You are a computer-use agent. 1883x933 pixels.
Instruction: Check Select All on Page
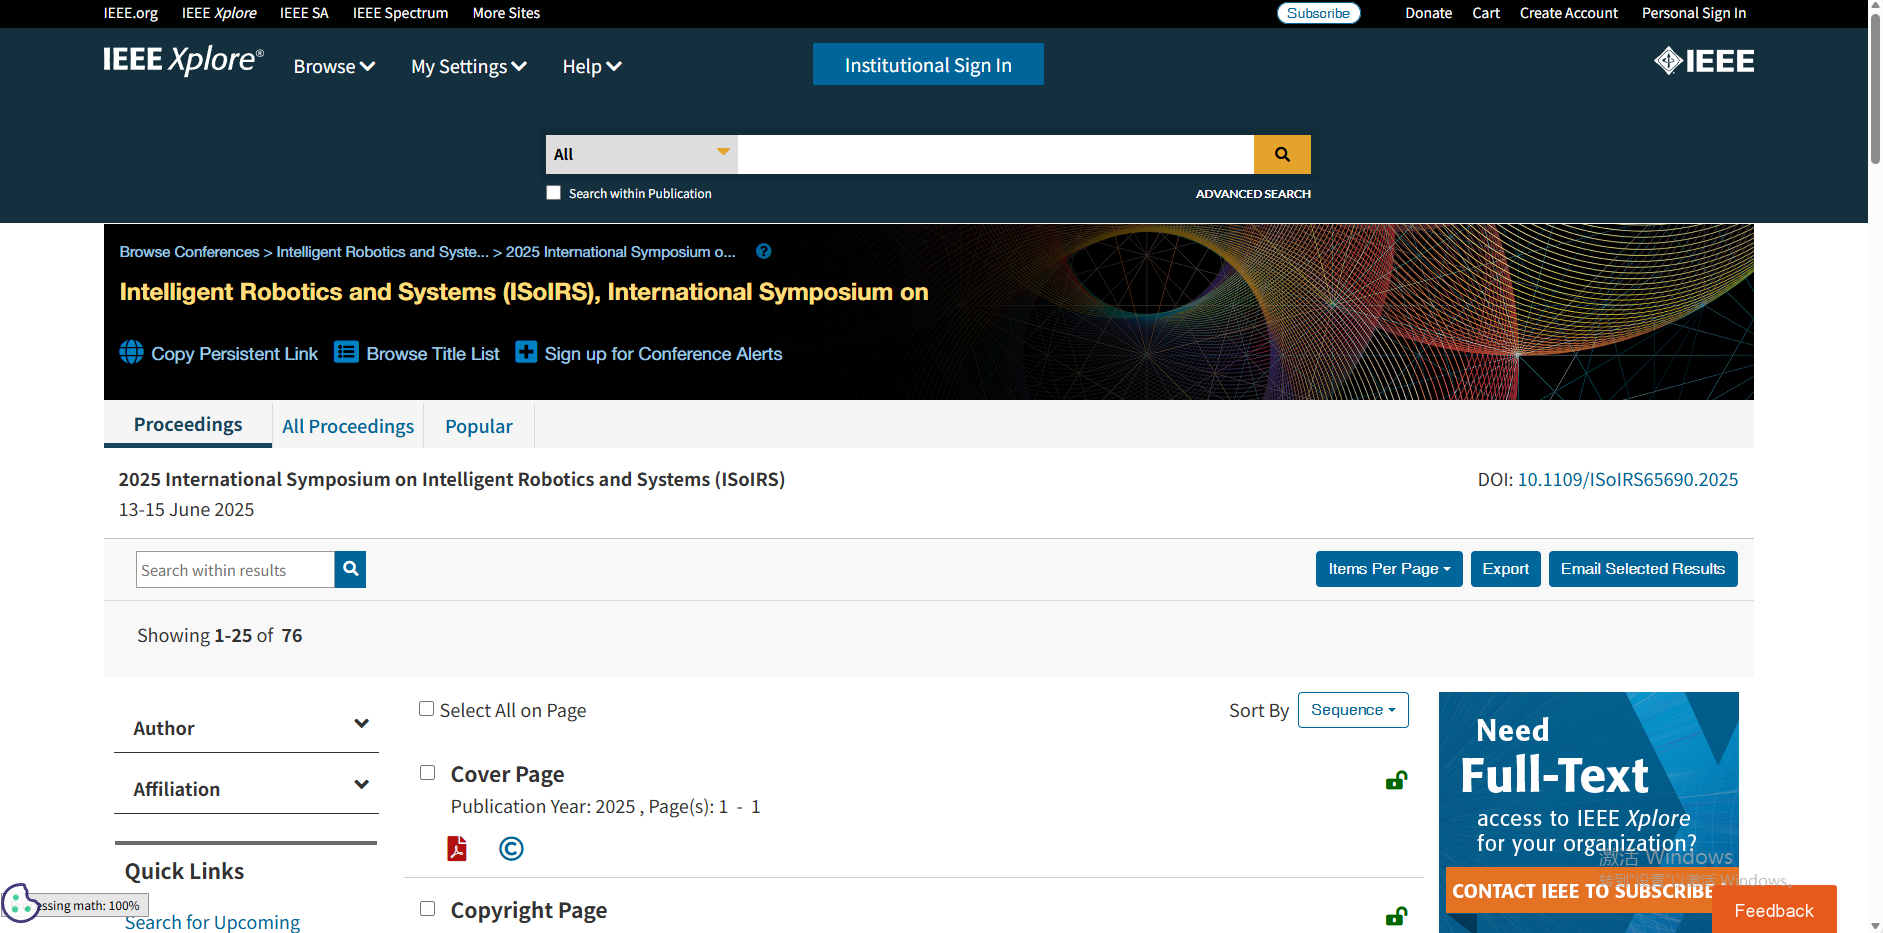tap(427, 709)
